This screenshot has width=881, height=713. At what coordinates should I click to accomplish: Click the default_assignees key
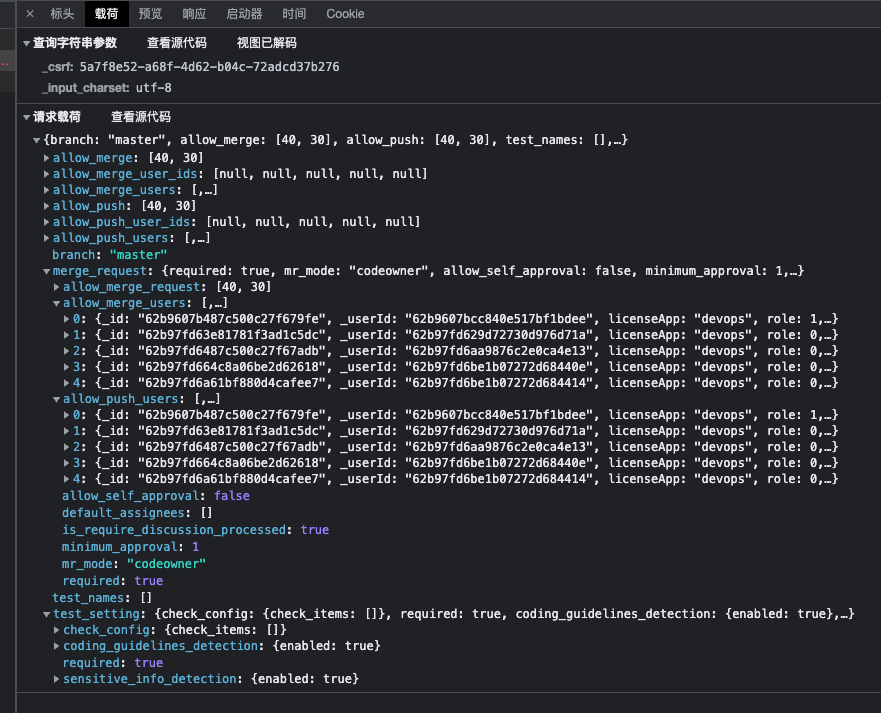click(123, 513)
